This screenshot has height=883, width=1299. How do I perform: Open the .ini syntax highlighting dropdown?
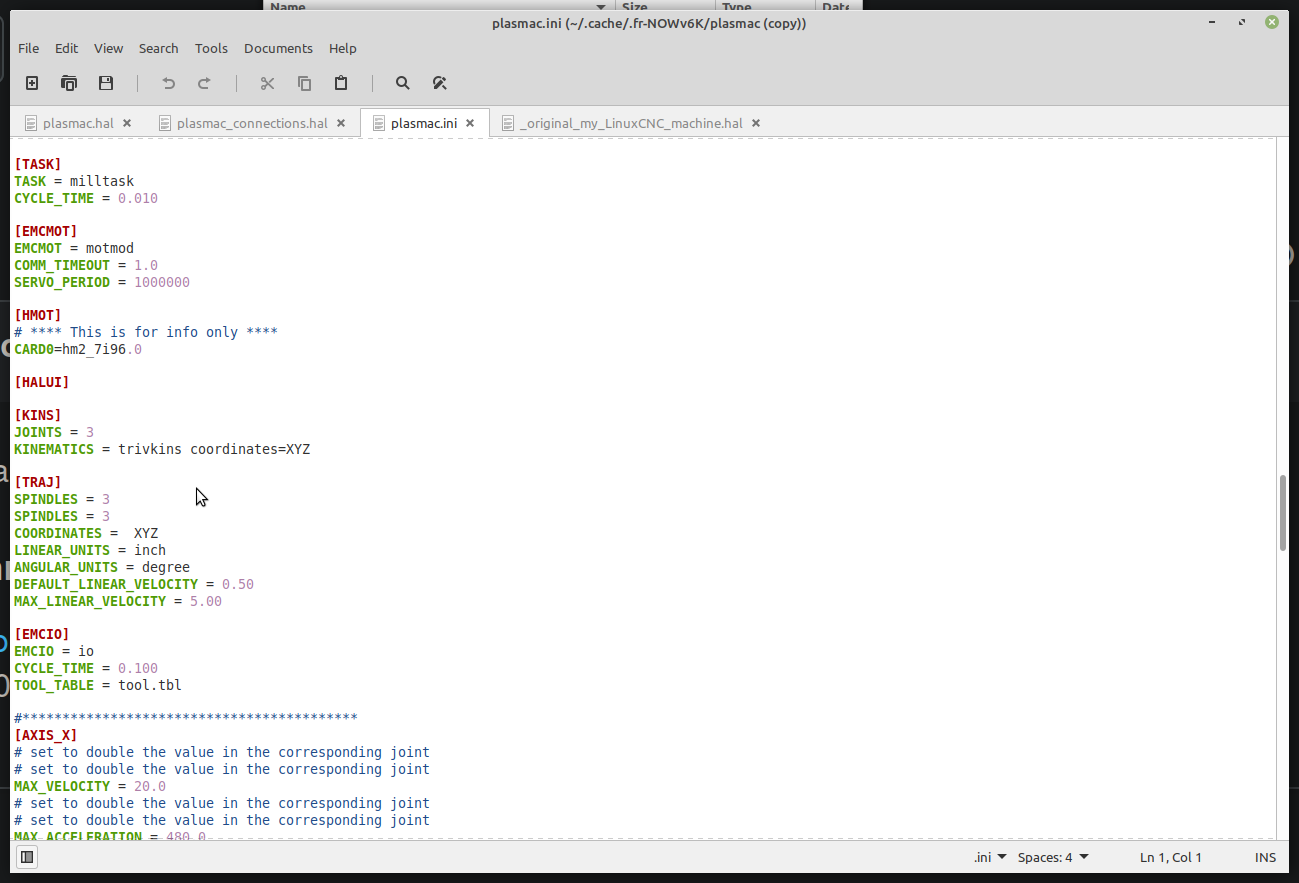click(x=990, y=857)
